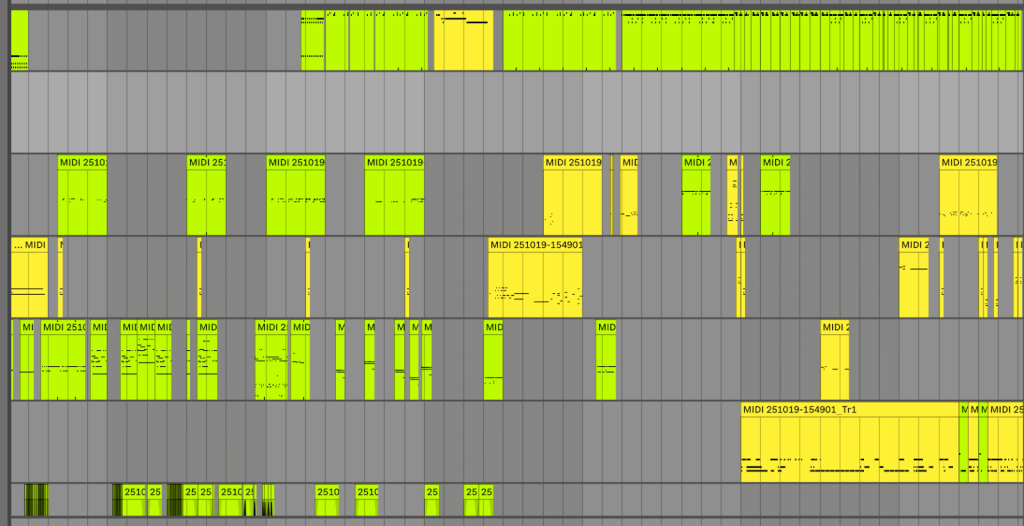Select second green clip on third track
This screenshot has width=1024, height=526.
click(x=206, y=195)
